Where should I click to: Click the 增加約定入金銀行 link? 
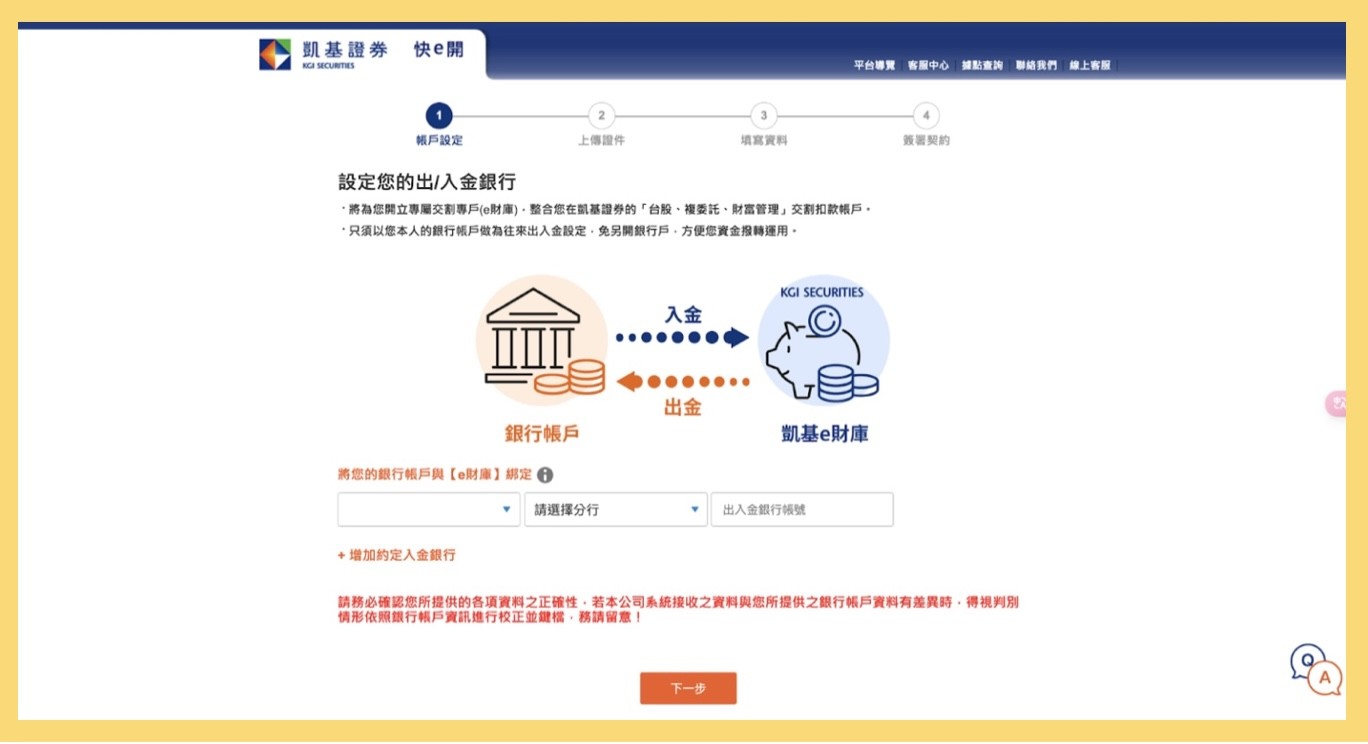click(x=398, y=555)
